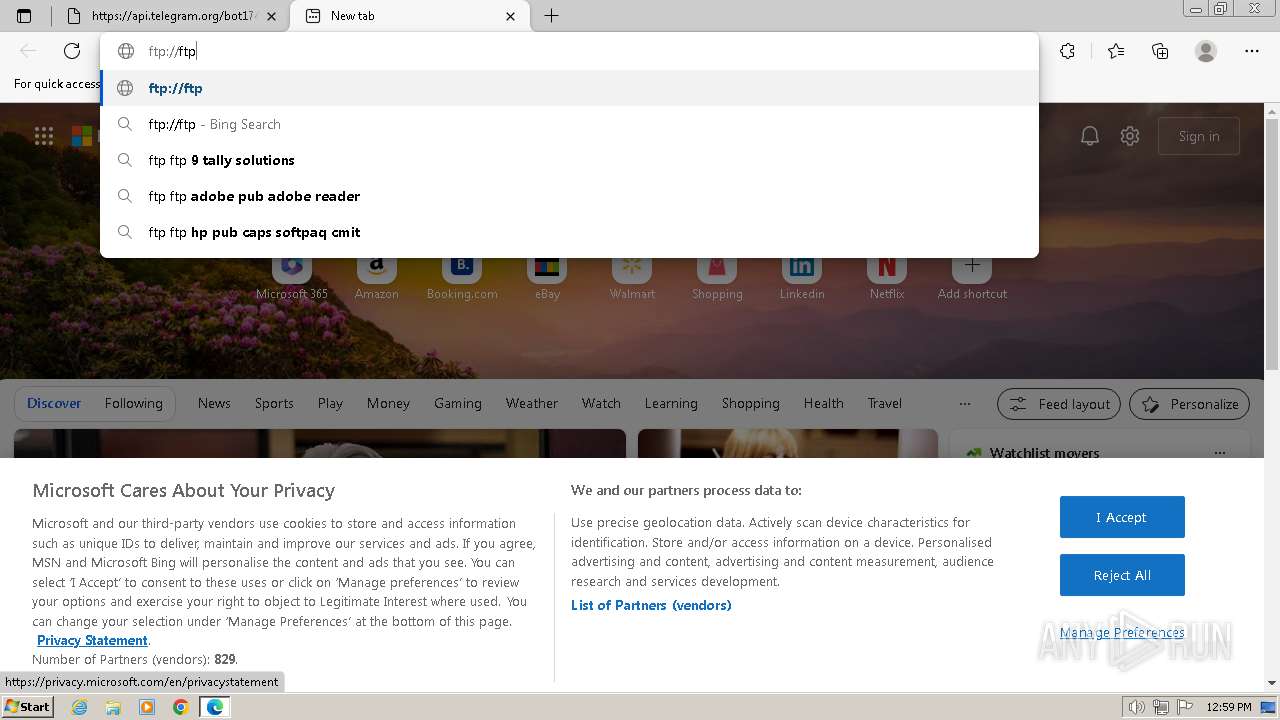This screenshot has height=720, width=1280.
Task: Click the Windows Start button
Action: [x=28, y=706]
